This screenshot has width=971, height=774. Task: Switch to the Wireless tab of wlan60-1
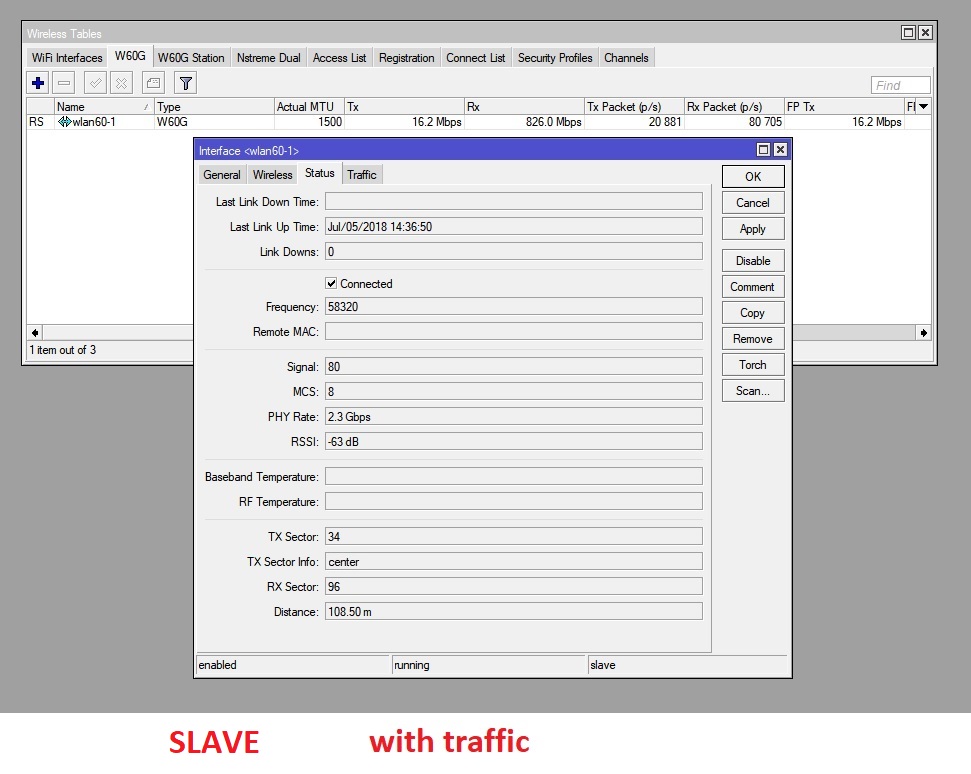click(271, 174)
